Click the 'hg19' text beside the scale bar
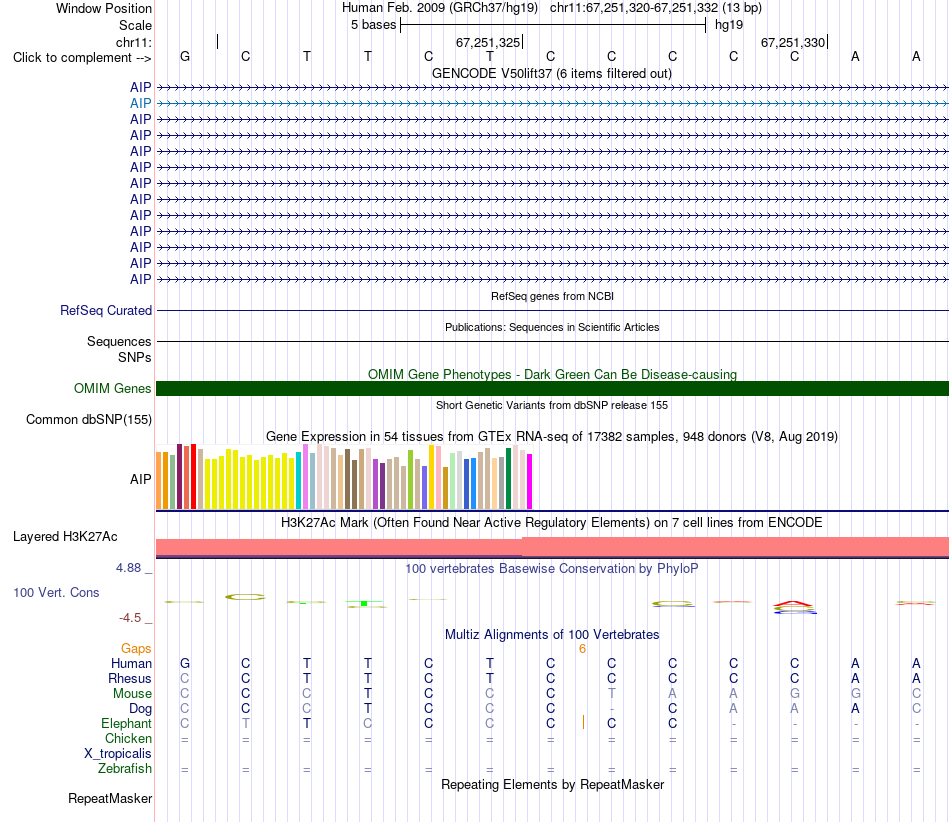 [x=729, y=25]
